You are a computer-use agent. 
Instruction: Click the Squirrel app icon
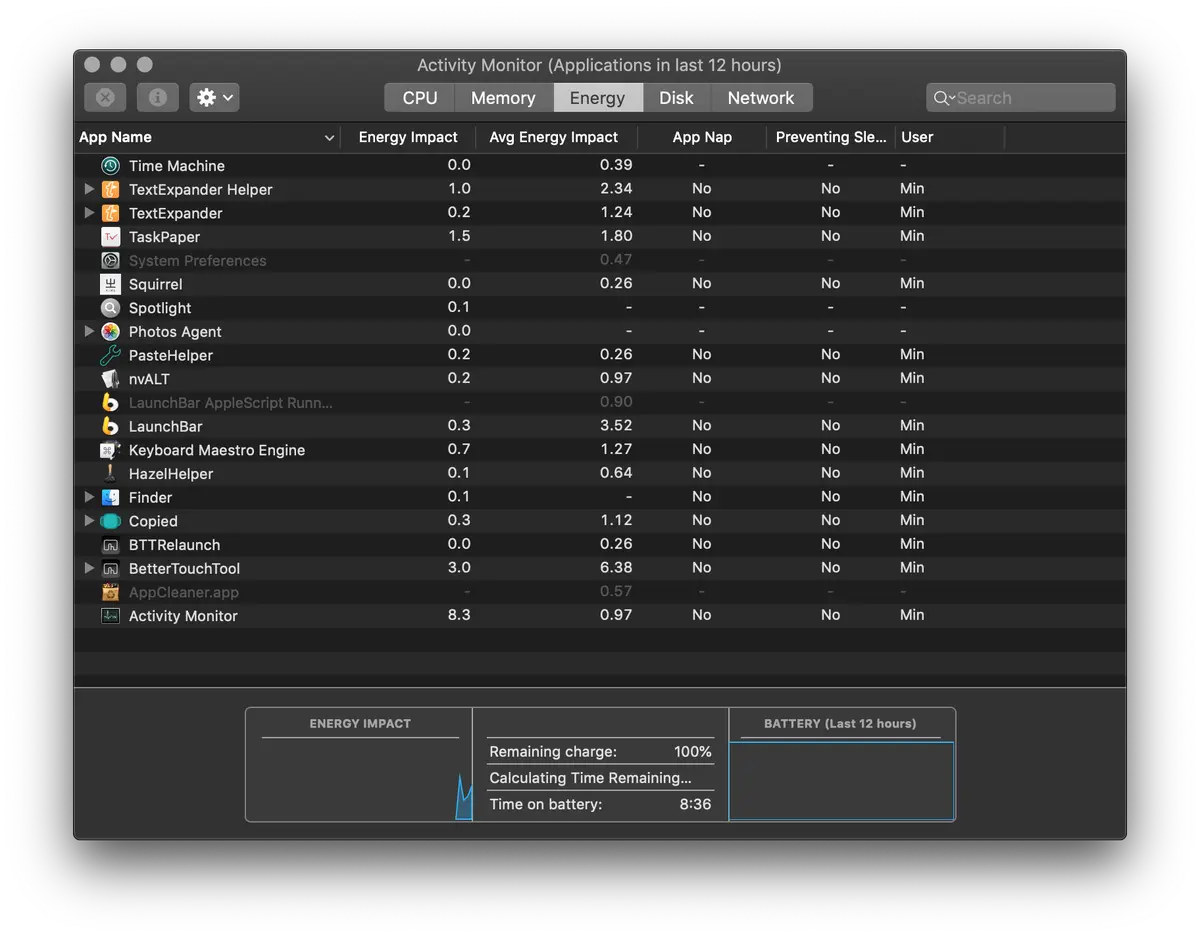(111, 284)
